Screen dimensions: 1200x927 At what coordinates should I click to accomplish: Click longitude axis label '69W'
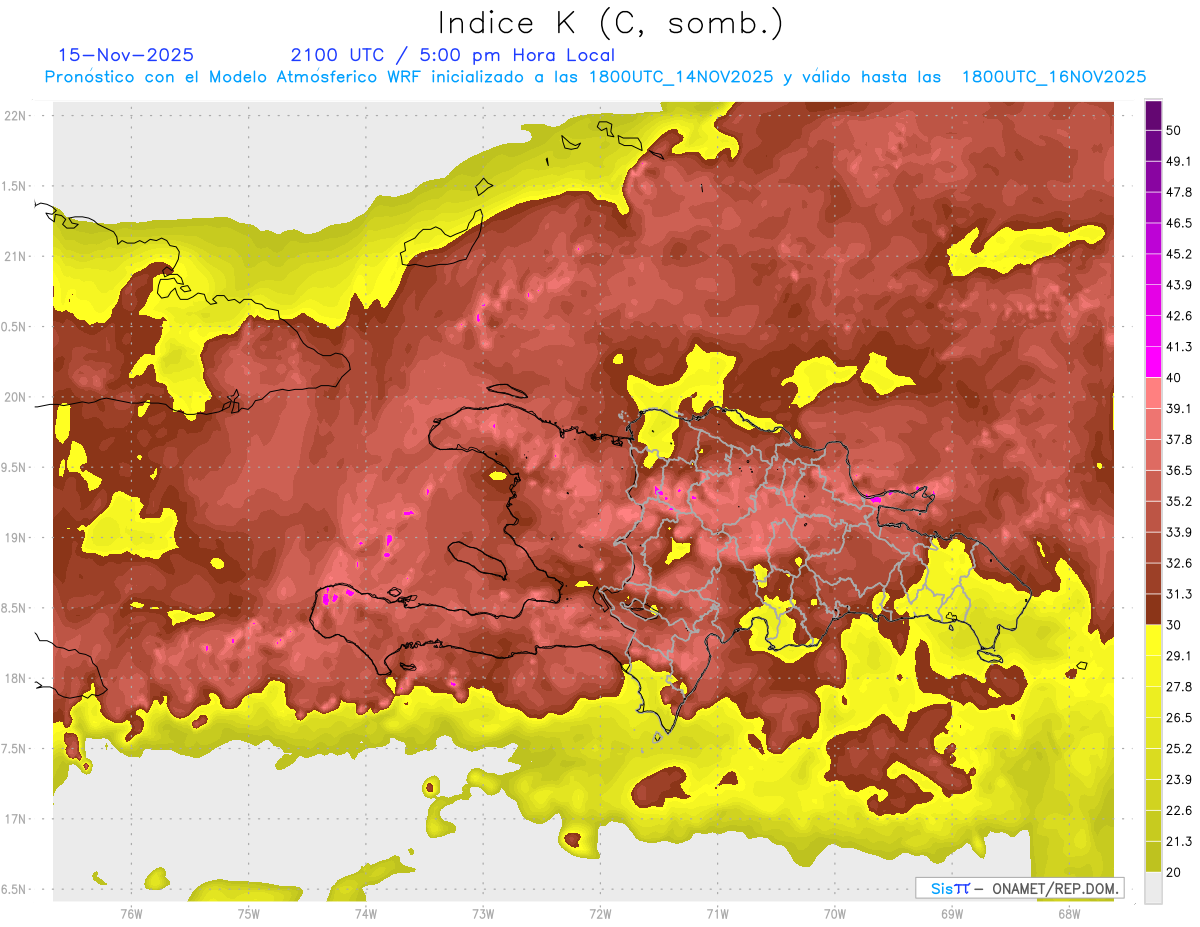coord(951,913)
